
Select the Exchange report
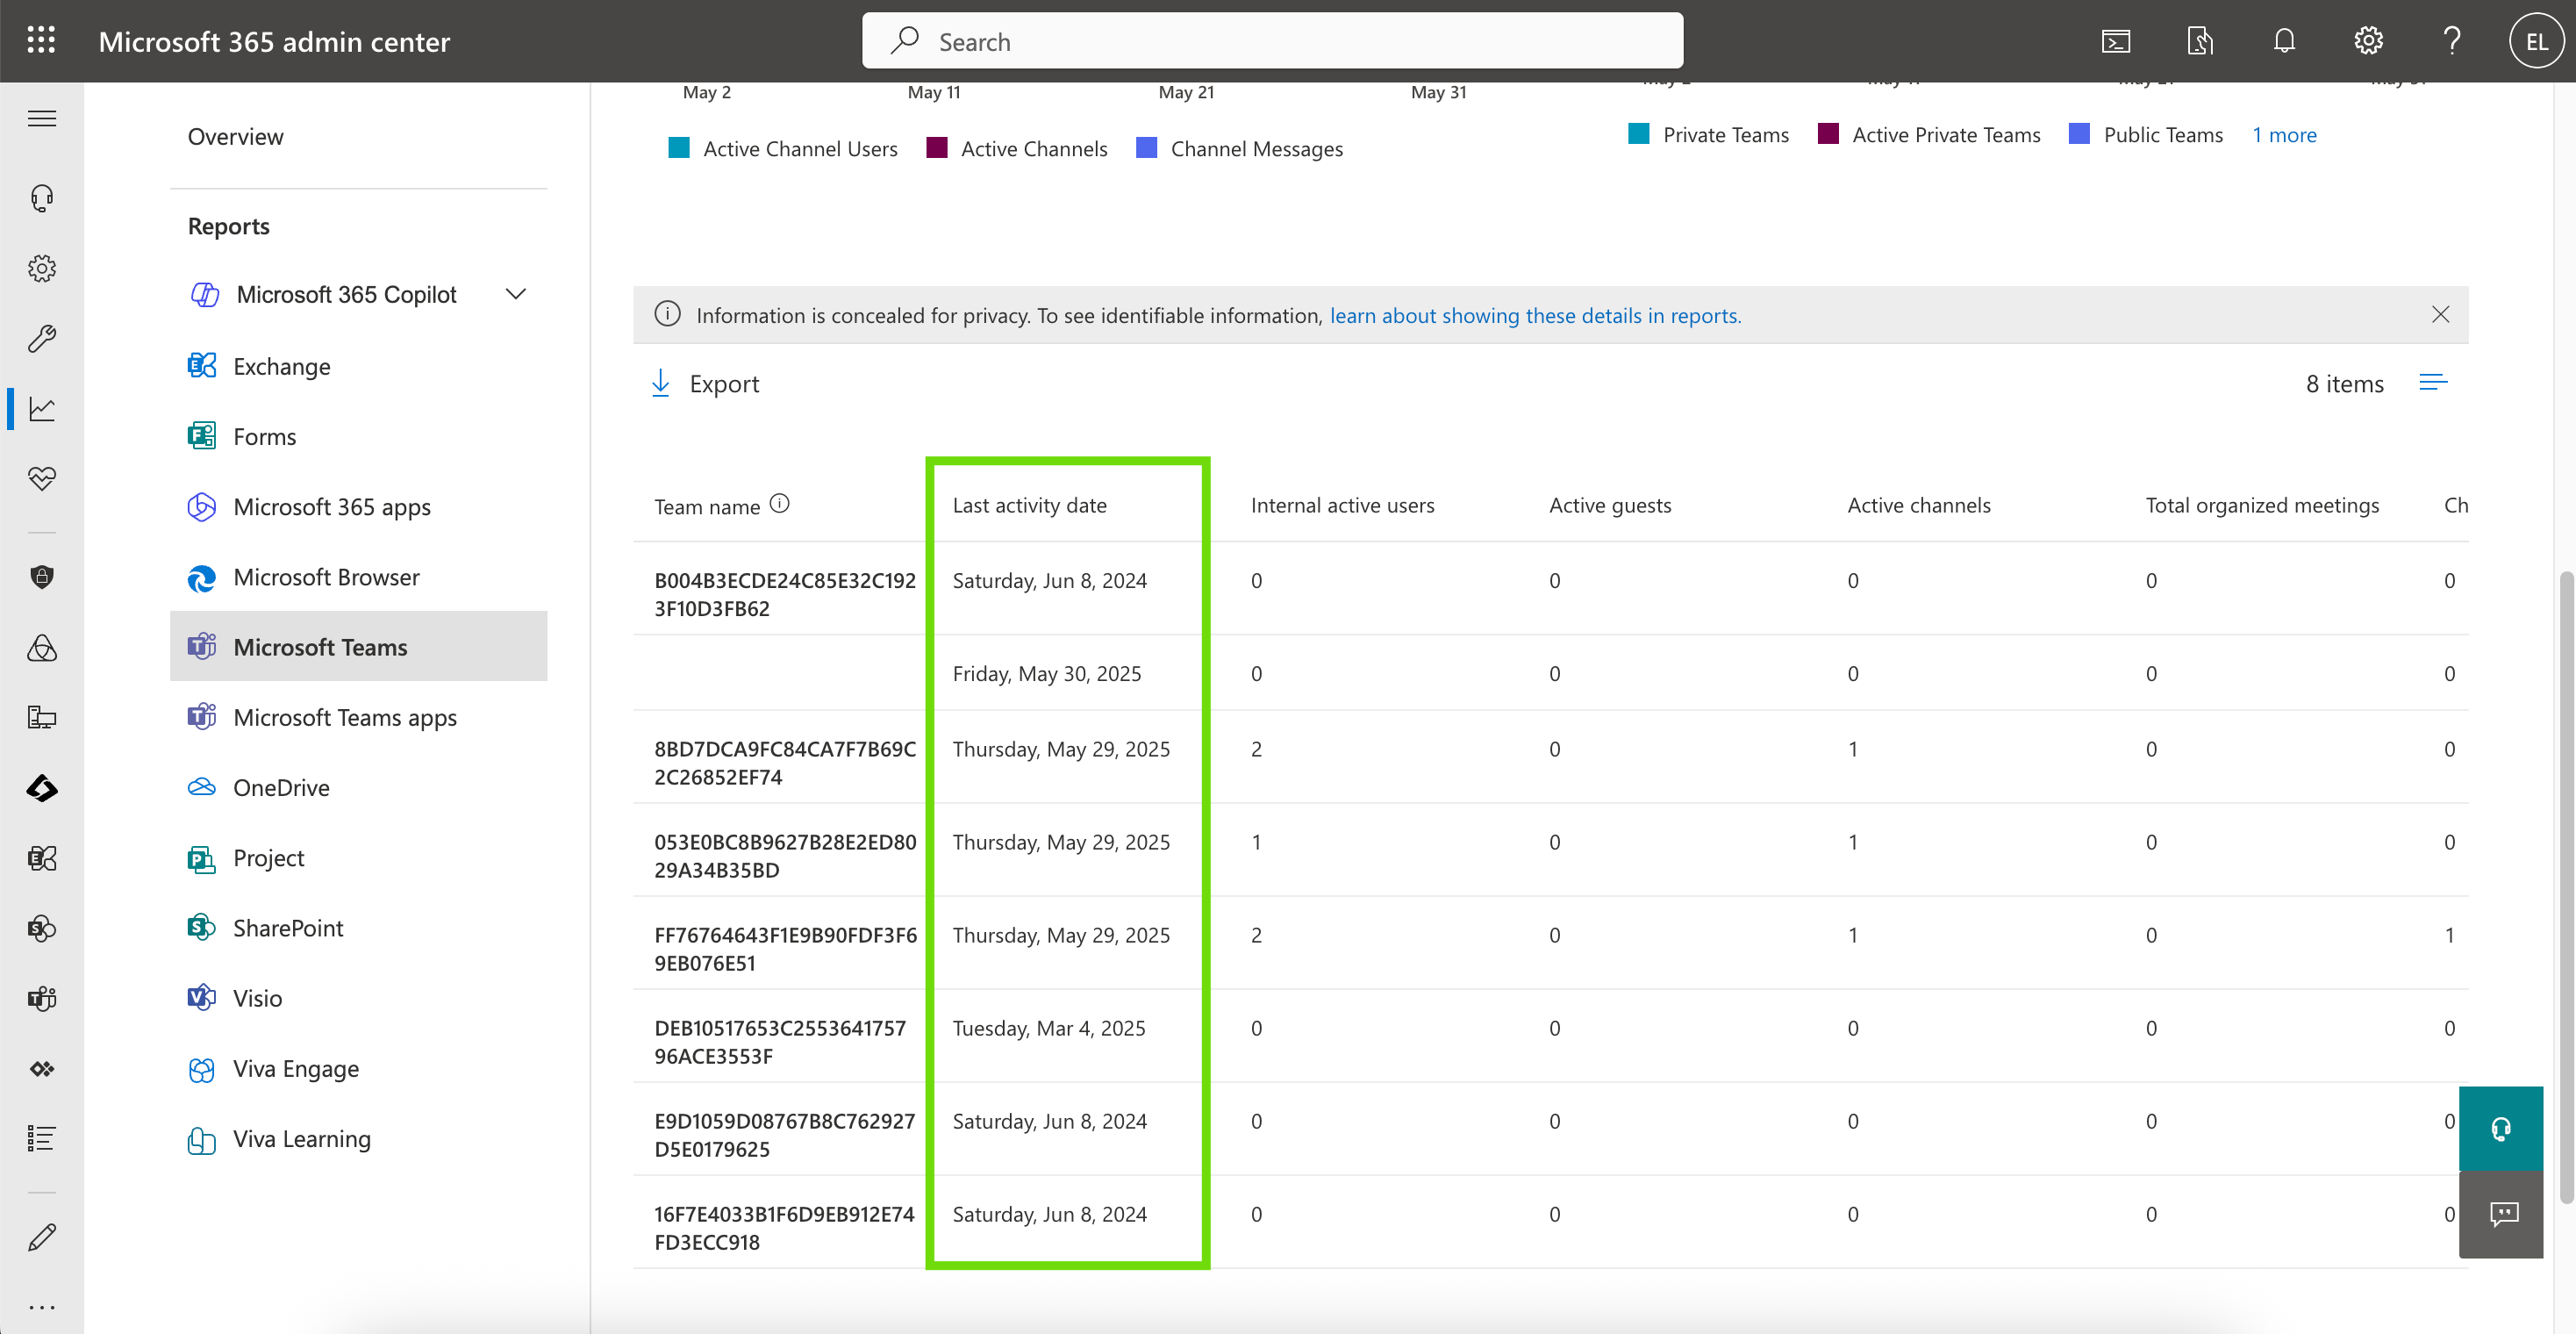(359, 366)
